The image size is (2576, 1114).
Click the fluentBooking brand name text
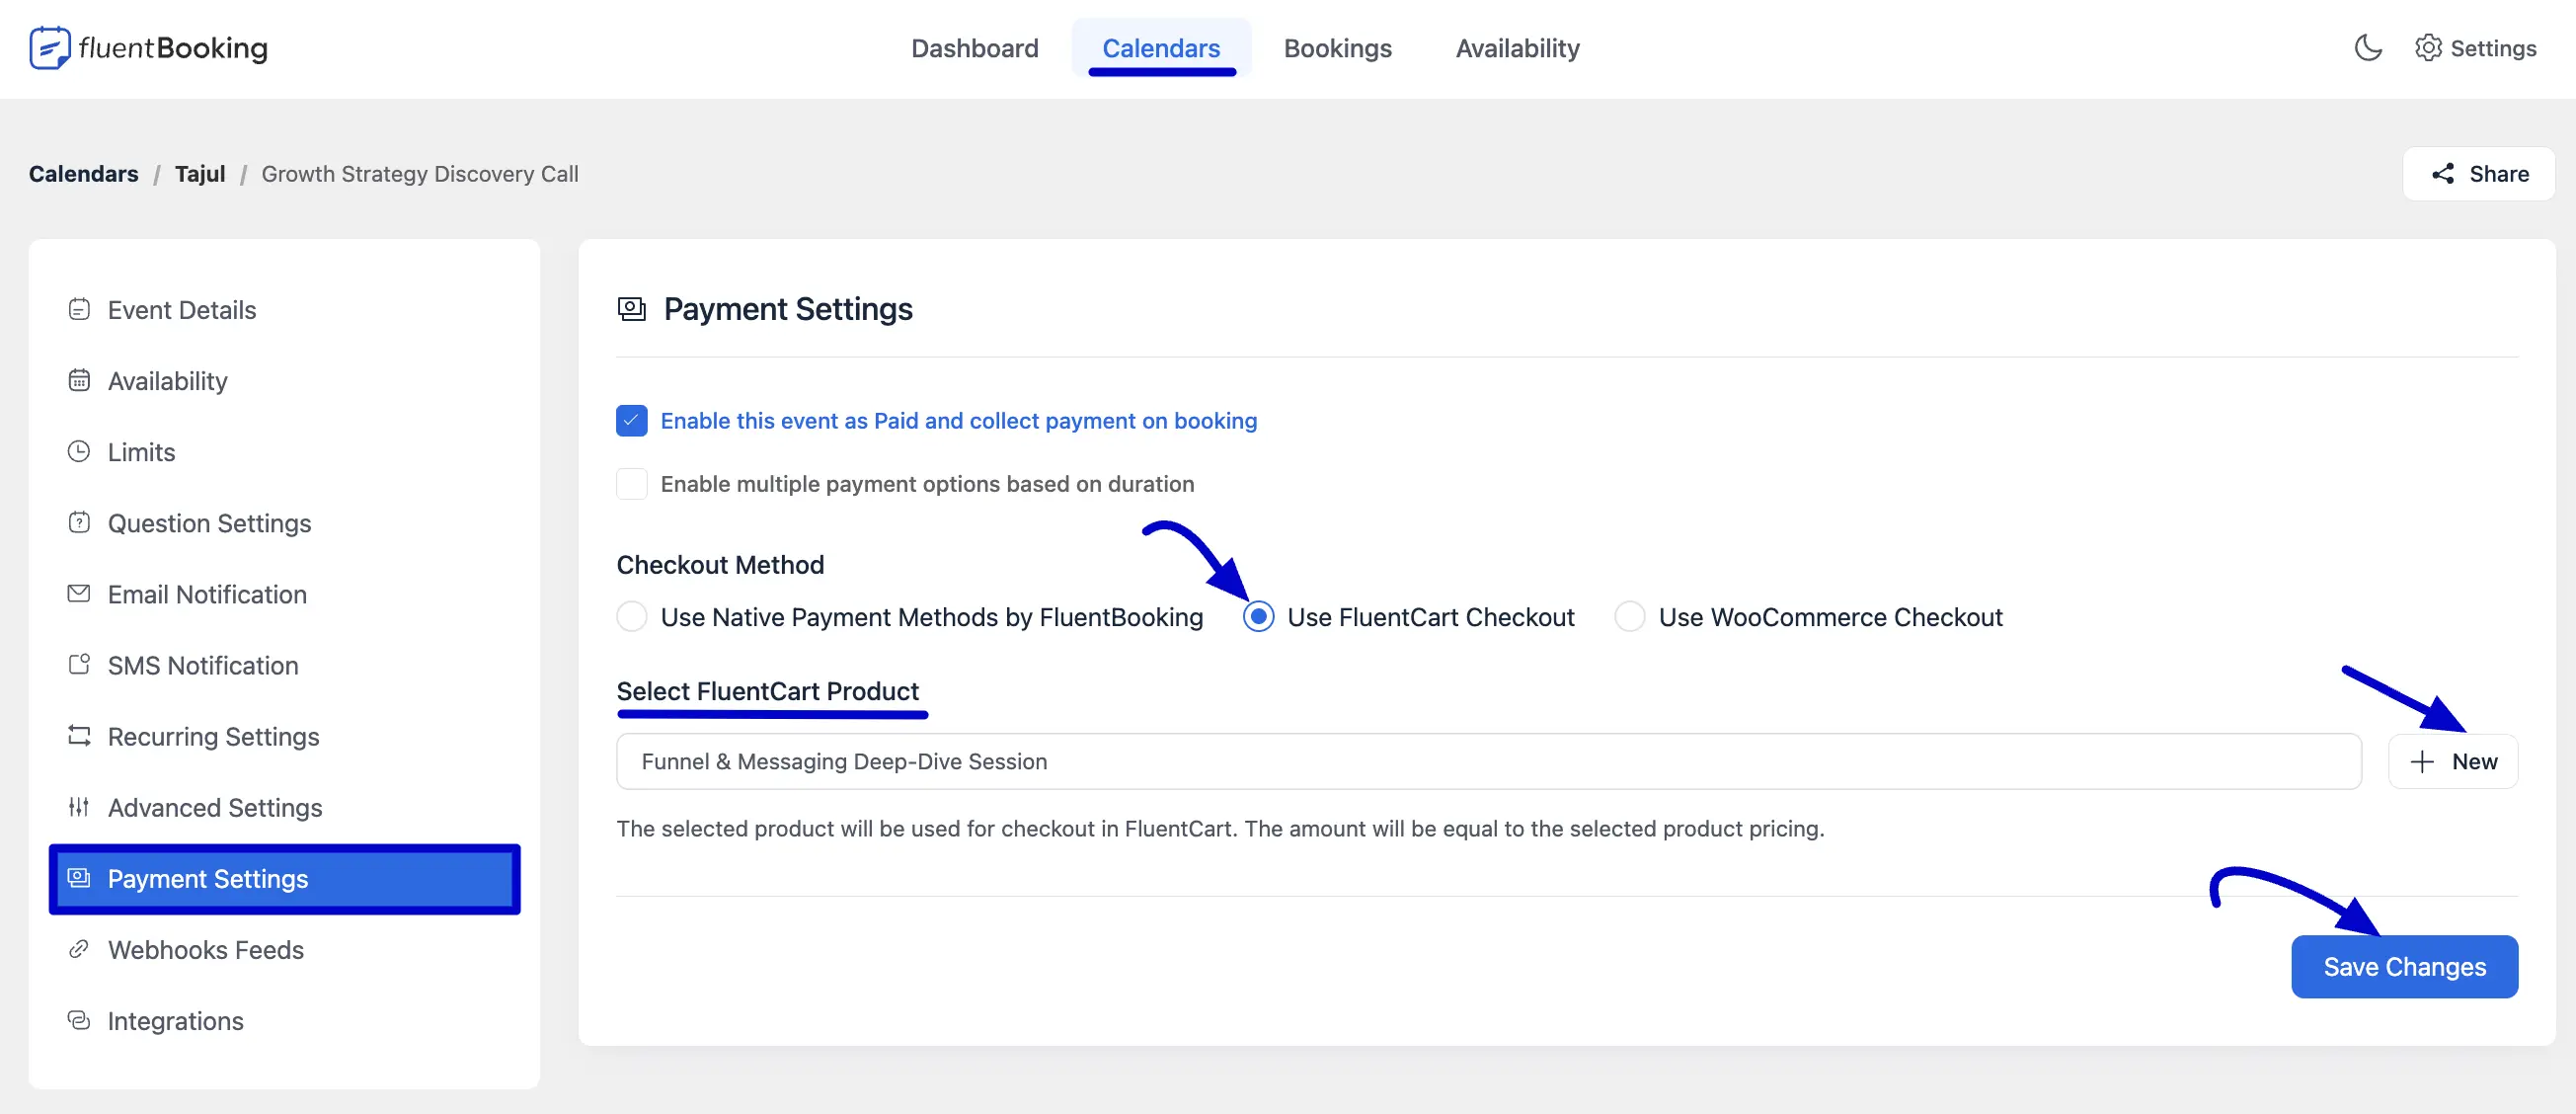click(173, 48)
